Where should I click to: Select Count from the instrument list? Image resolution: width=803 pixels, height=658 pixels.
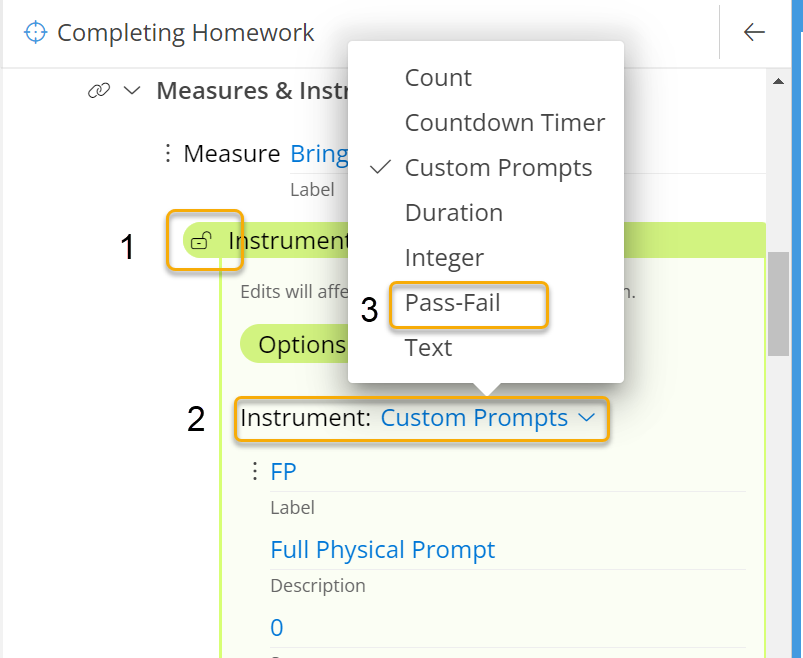click(437, 77)
